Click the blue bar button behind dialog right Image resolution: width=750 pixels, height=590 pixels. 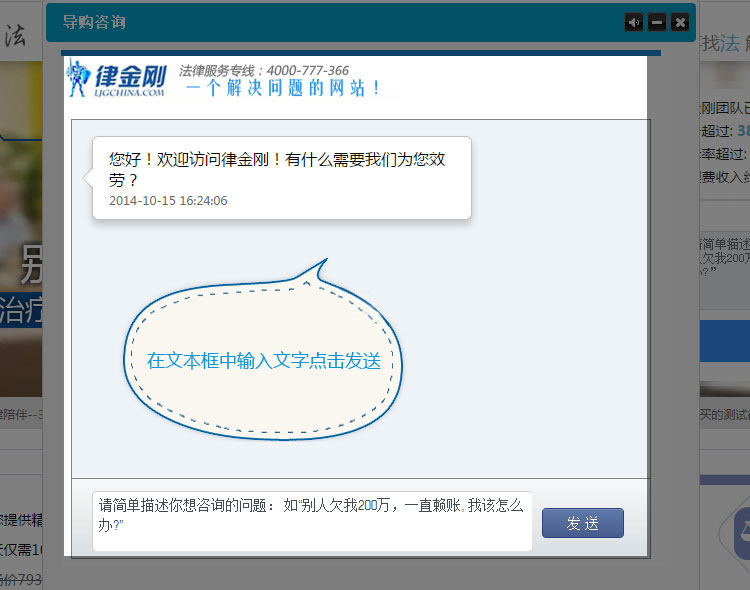724,341
